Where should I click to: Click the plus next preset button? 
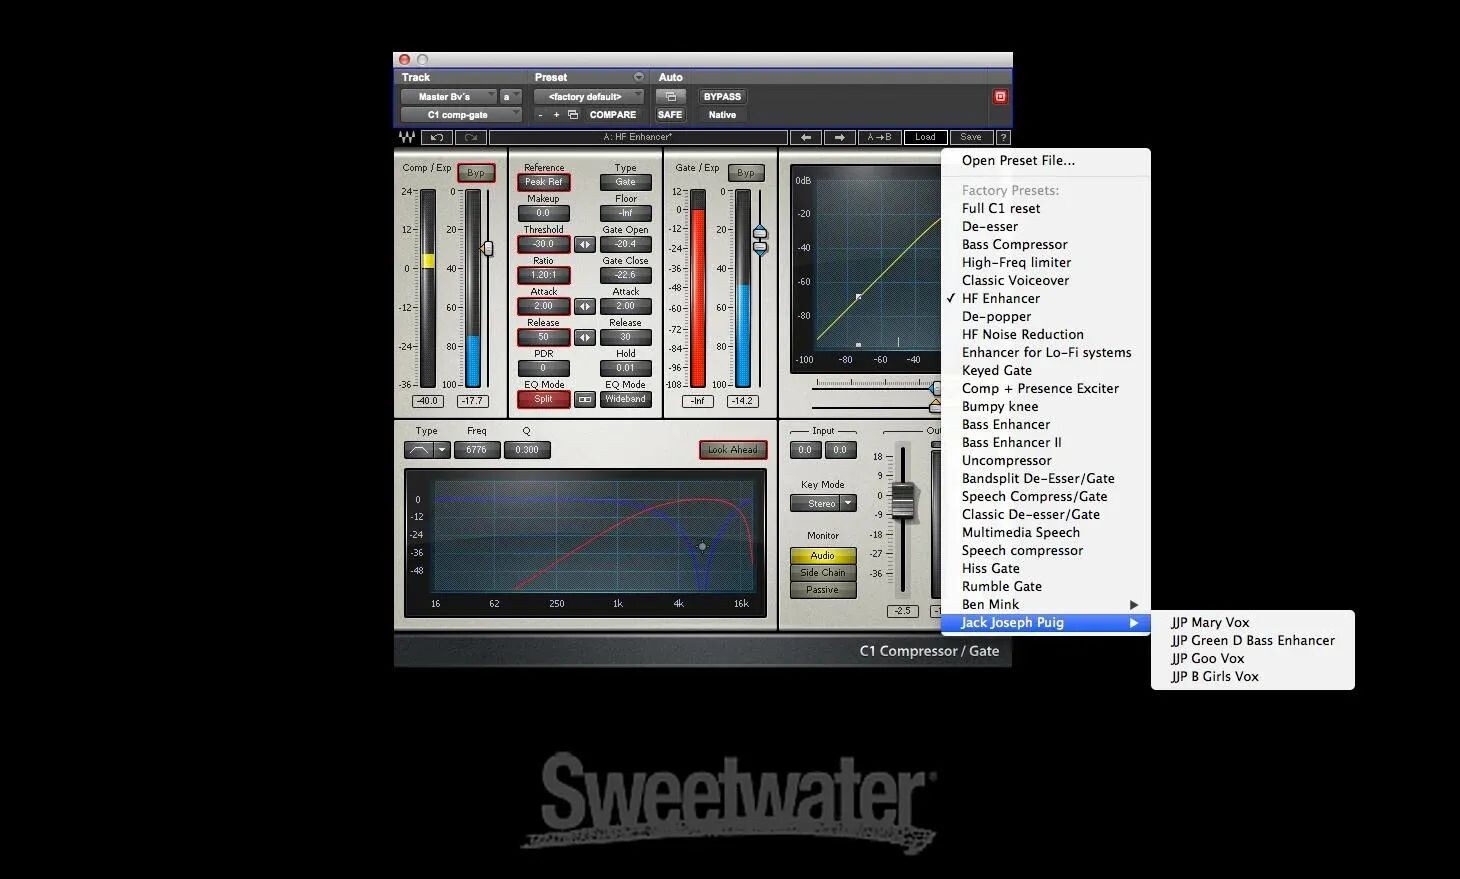[x=556, y=114]
